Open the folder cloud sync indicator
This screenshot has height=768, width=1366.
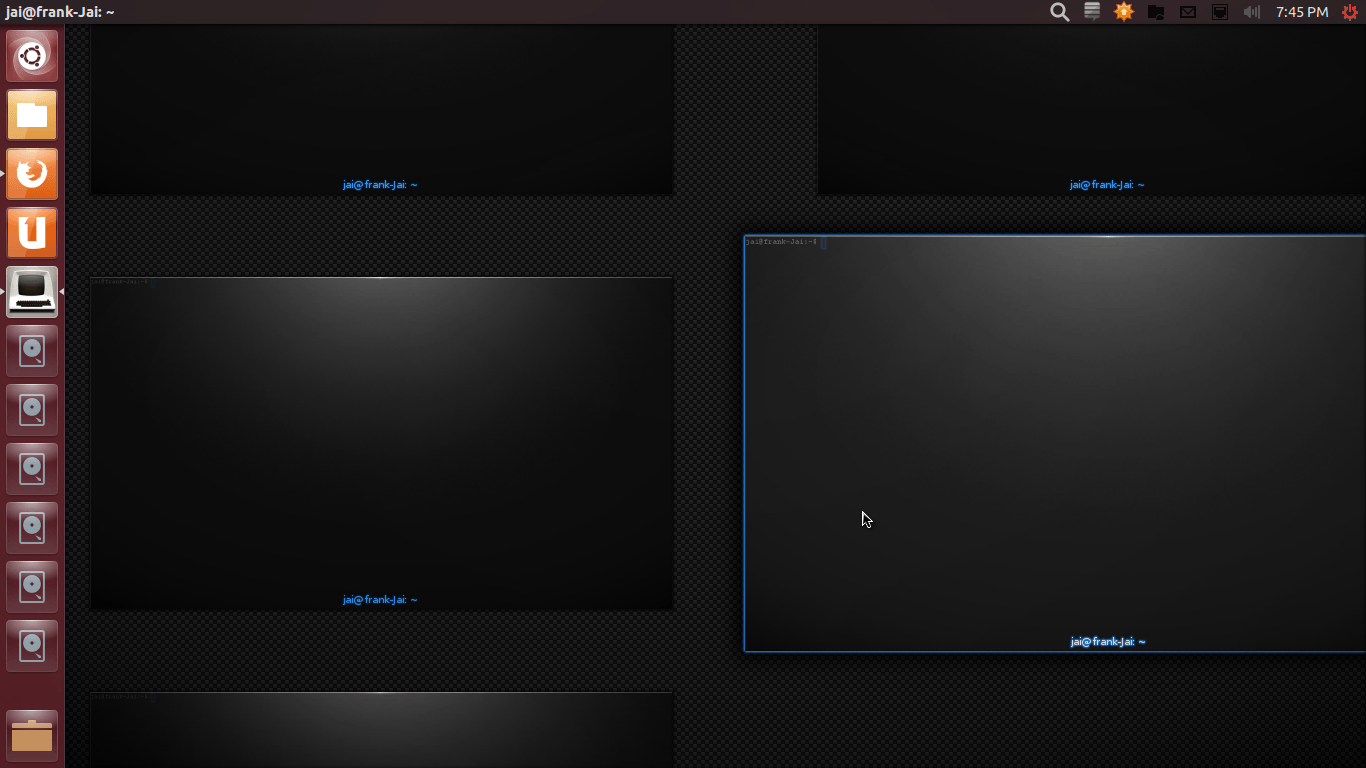(x=1156, y=12)
